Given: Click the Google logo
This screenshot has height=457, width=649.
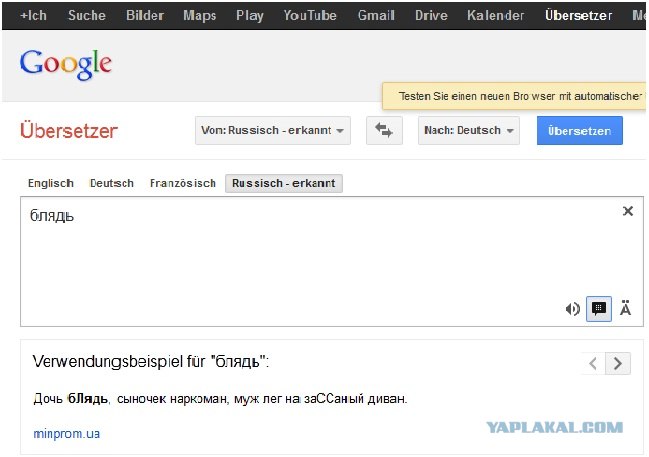Looking at the screenshot, I should point(66,64).
